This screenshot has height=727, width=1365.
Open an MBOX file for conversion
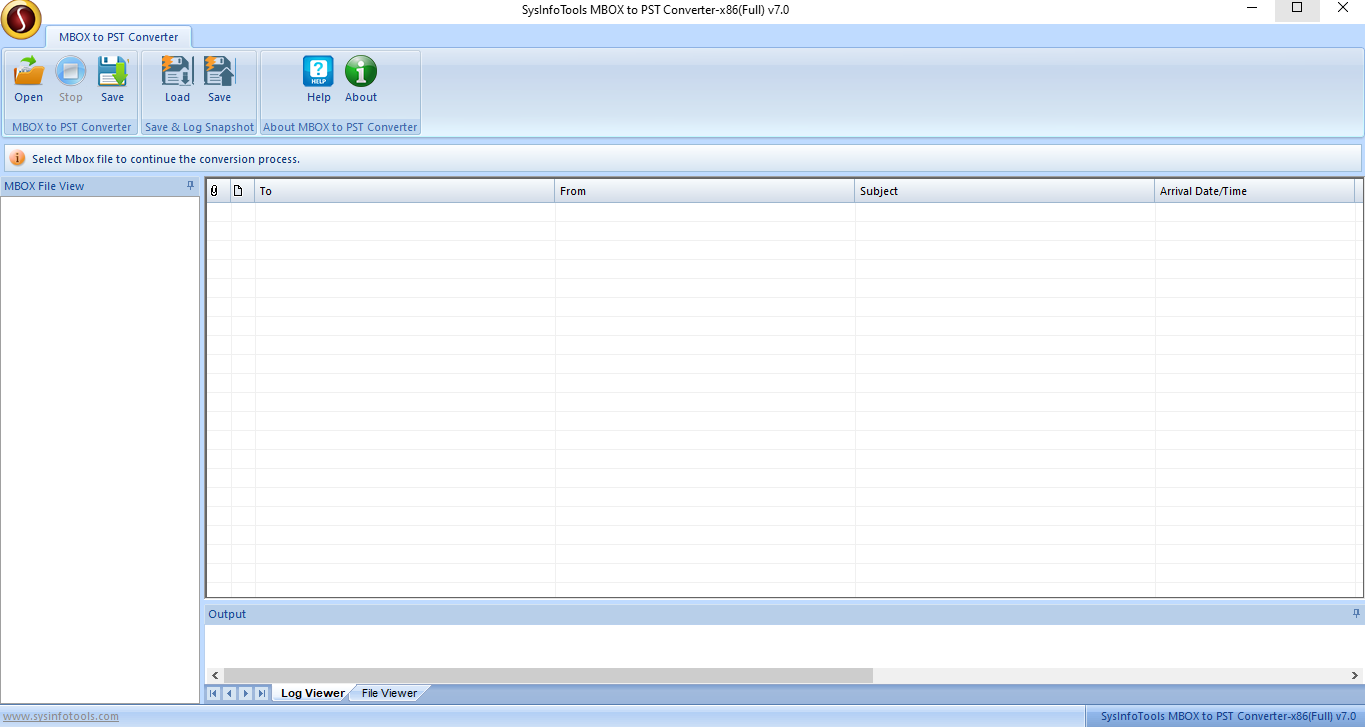pyautogui.click(x=27, y=78)
